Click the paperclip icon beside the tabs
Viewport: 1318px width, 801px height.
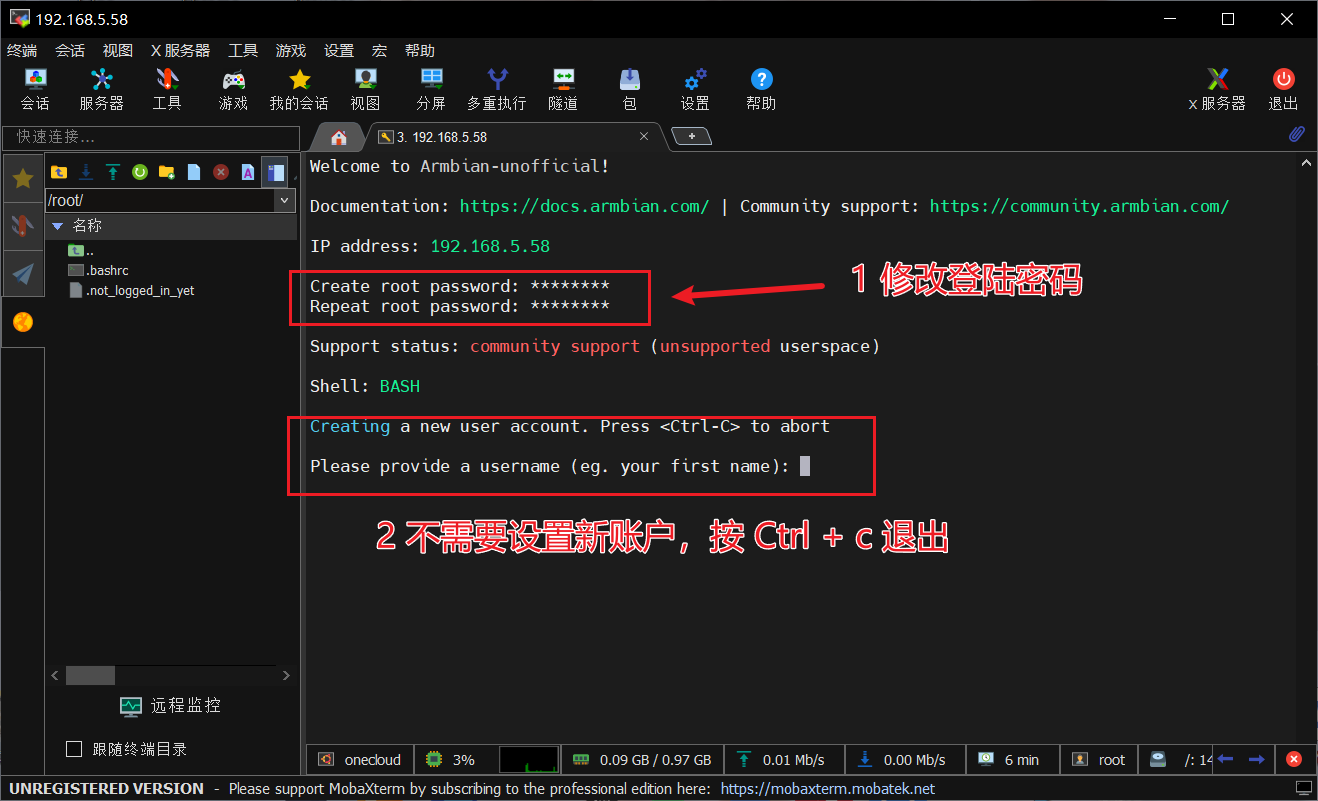[1296, 134]
